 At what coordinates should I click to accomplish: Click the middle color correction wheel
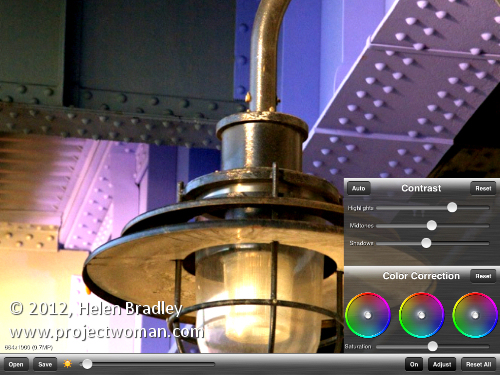(421, 315)
